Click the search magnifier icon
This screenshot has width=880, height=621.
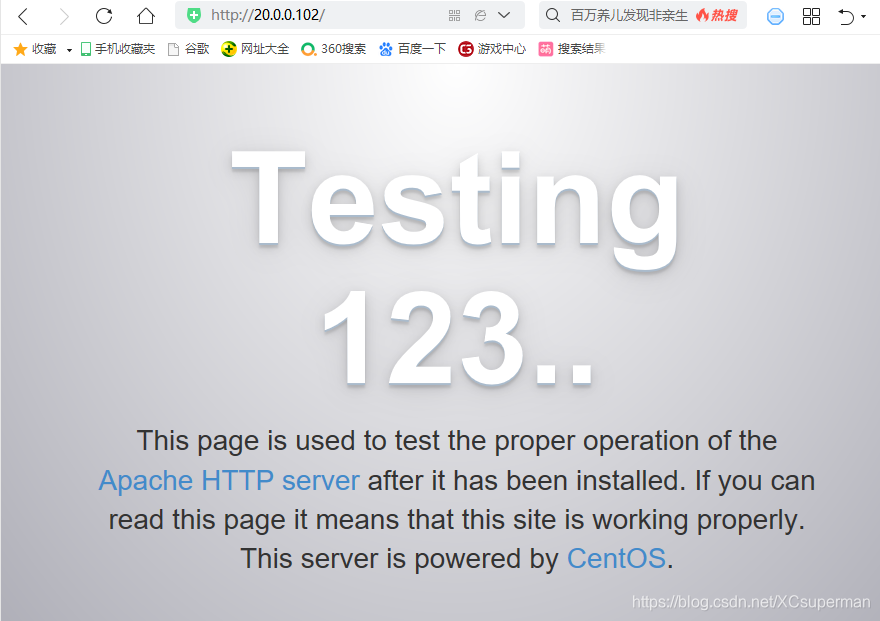click(x=553, y=15)
